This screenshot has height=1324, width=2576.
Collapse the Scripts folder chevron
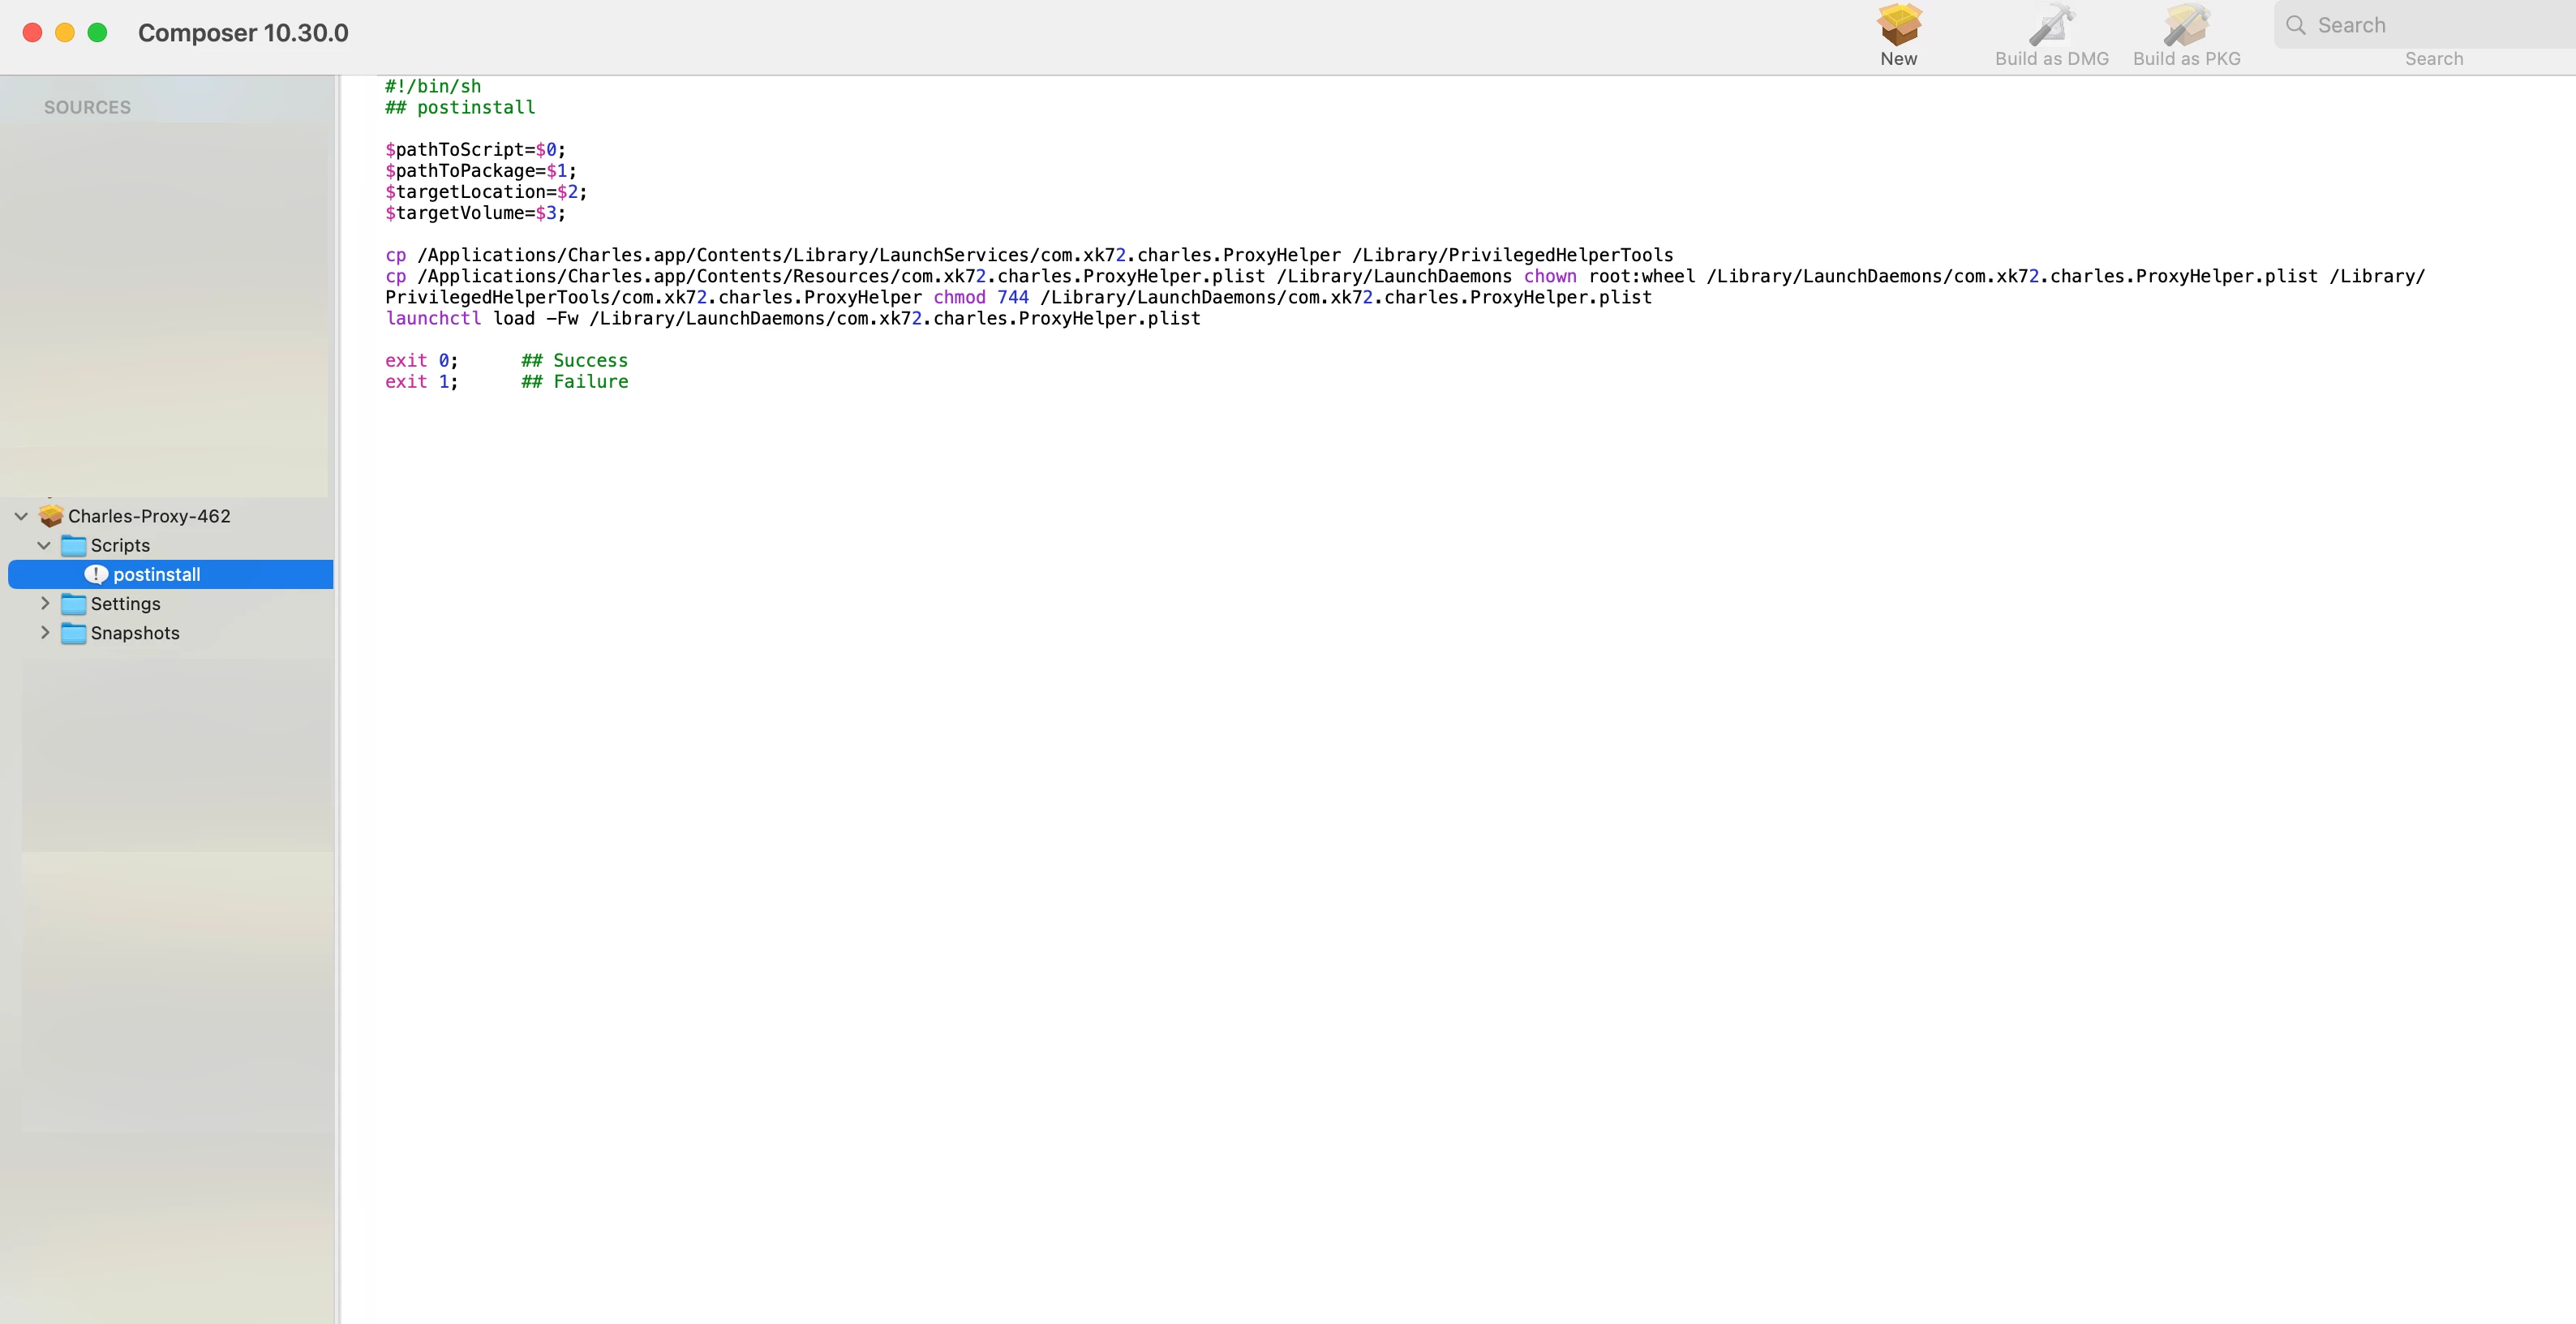click(44, 545)
